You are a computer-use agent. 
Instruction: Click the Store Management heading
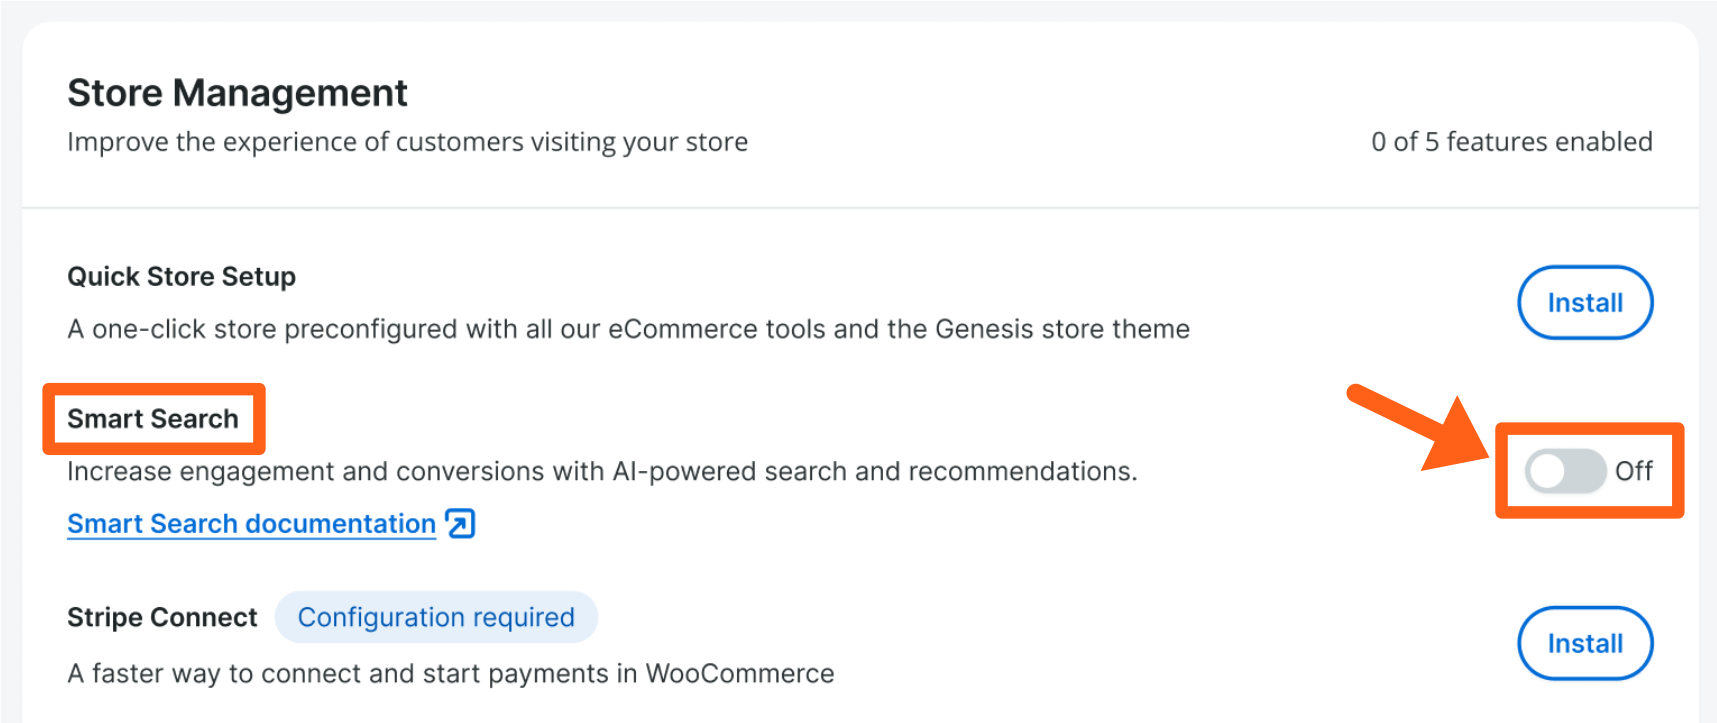[x=237, y=93]
